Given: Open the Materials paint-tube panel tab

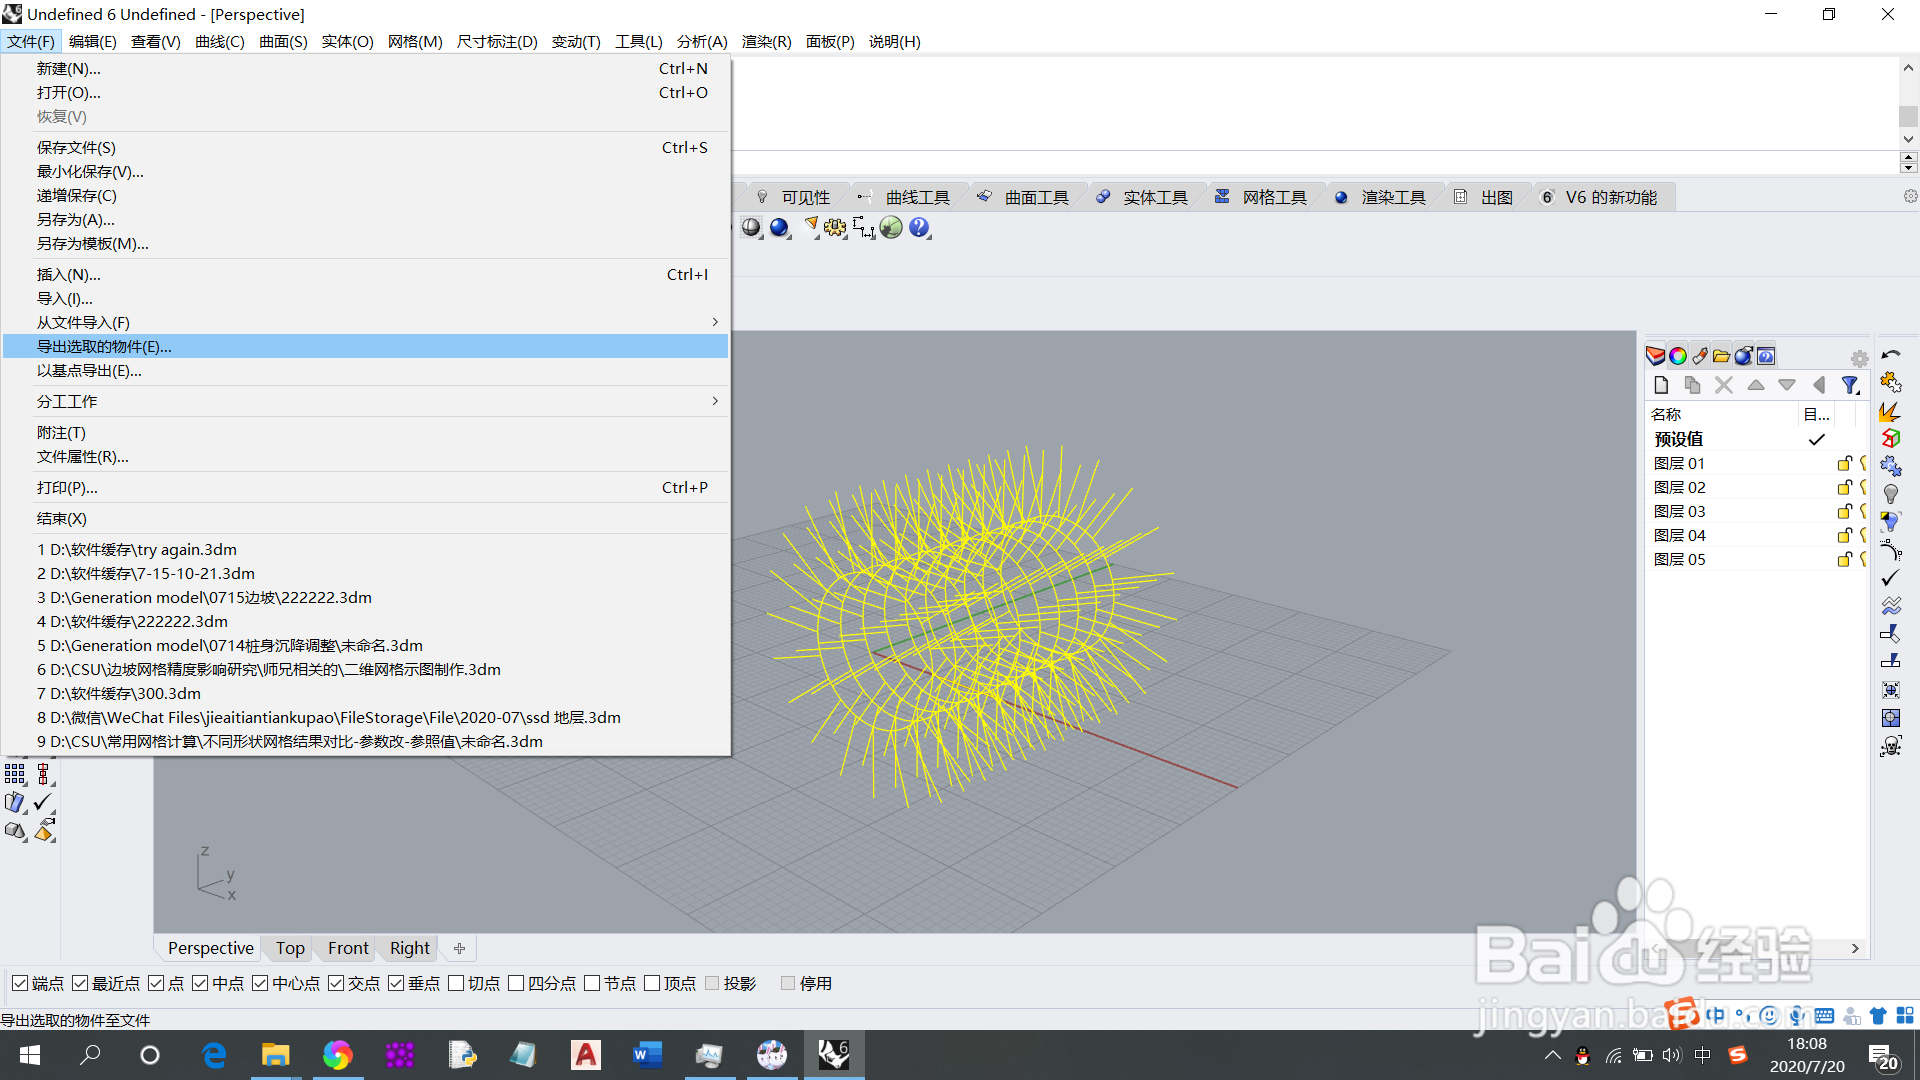Looking at the screenshot, I should coord(1700,356).
